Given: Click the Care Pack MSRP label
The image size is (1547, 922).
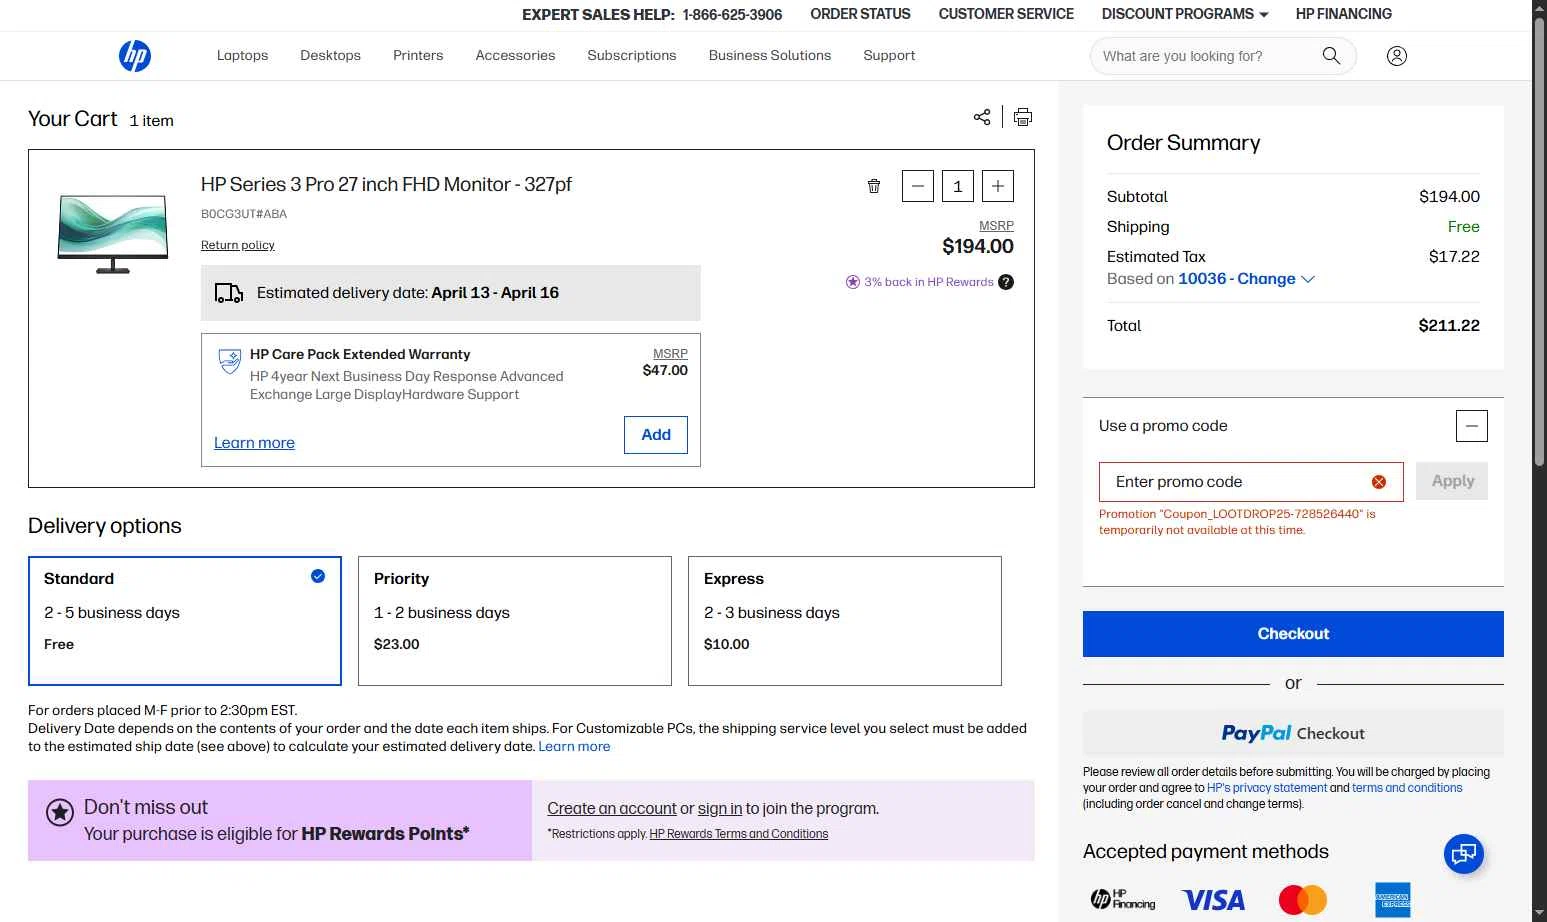Looking at the screenshot, I should click(670, 354).
